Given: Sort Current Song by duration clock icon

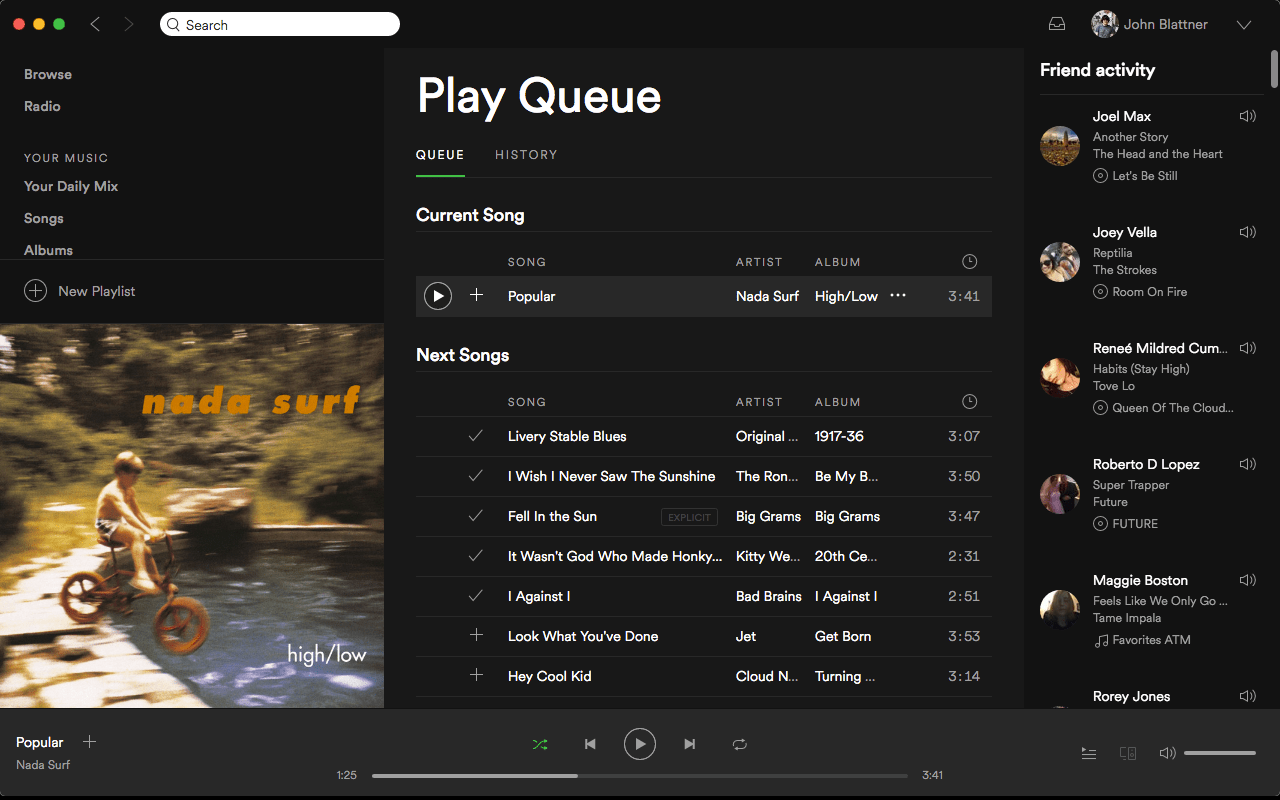Looking at the screenshot, I should (969, 262).
